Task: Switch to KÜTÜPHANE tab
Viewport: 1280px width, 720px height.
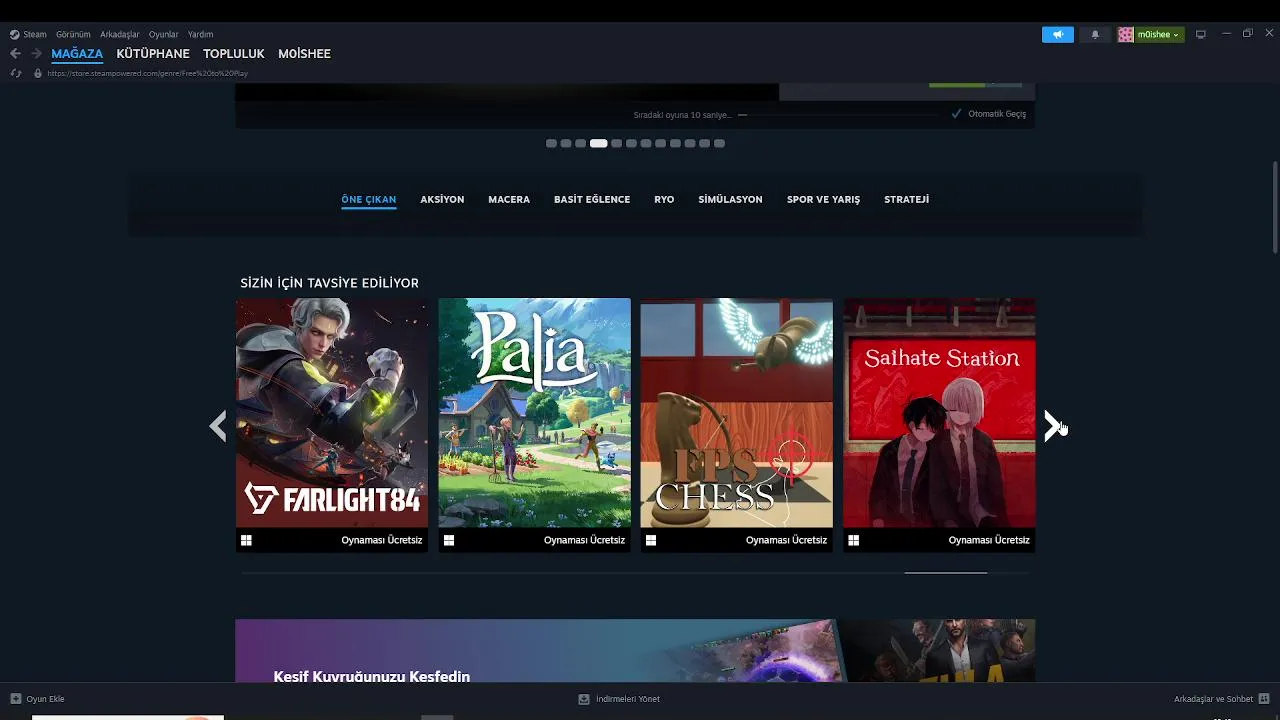Action: click(x=153, y=54)
